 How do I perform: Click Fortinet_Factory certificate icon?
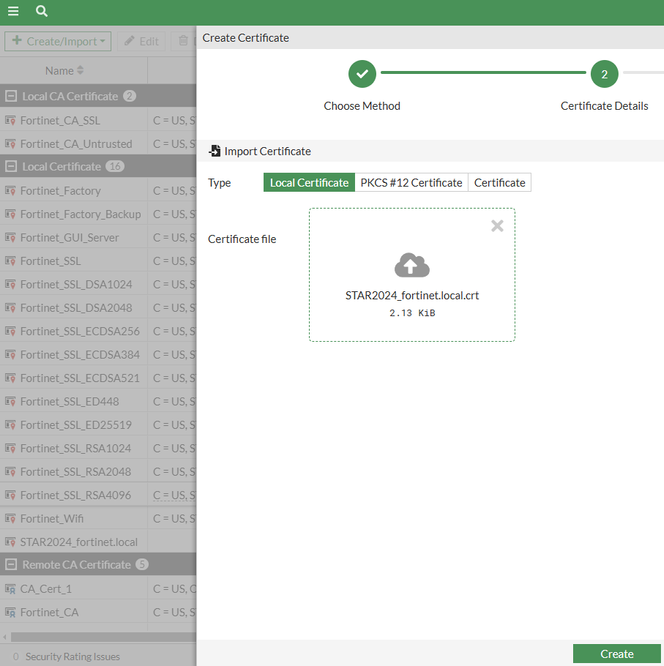point(10,191)
